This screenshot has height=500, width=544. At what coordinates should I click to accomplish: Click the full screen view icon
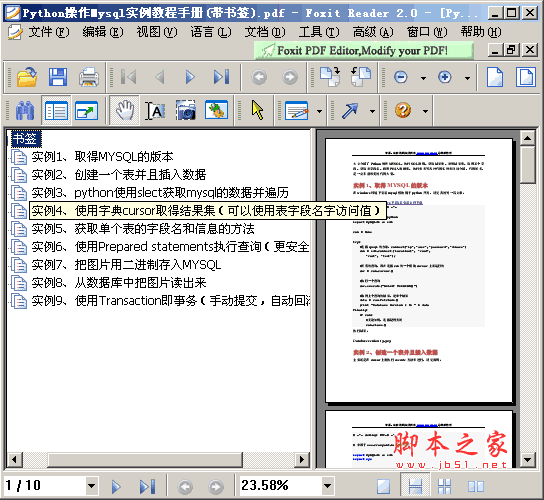coord(87,111)
